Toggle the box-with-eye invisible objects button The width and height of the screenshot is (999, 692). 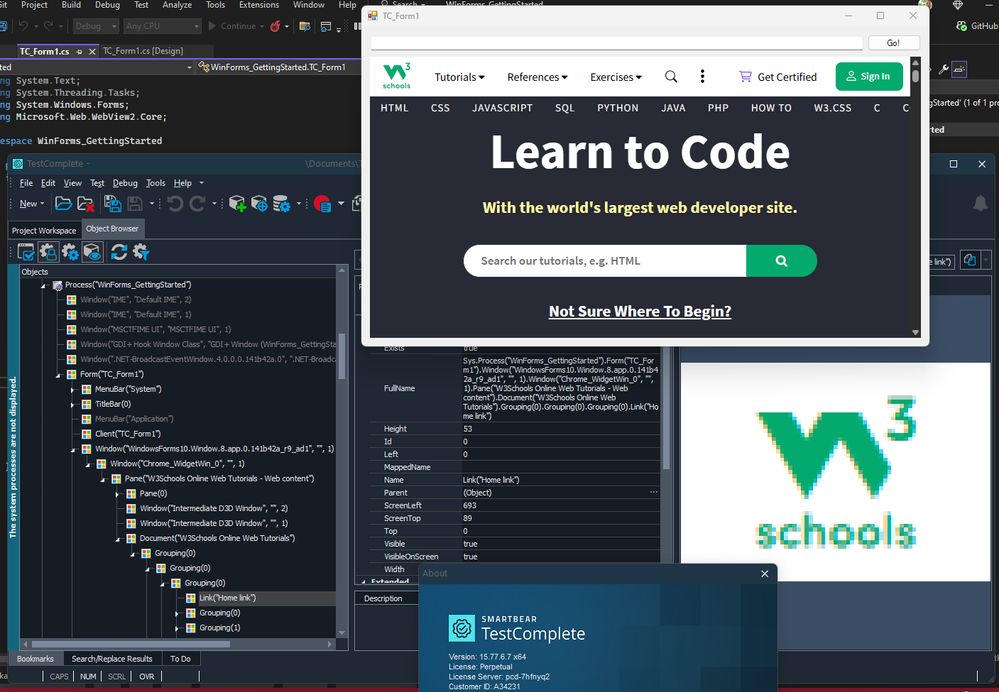pos(92,252)
